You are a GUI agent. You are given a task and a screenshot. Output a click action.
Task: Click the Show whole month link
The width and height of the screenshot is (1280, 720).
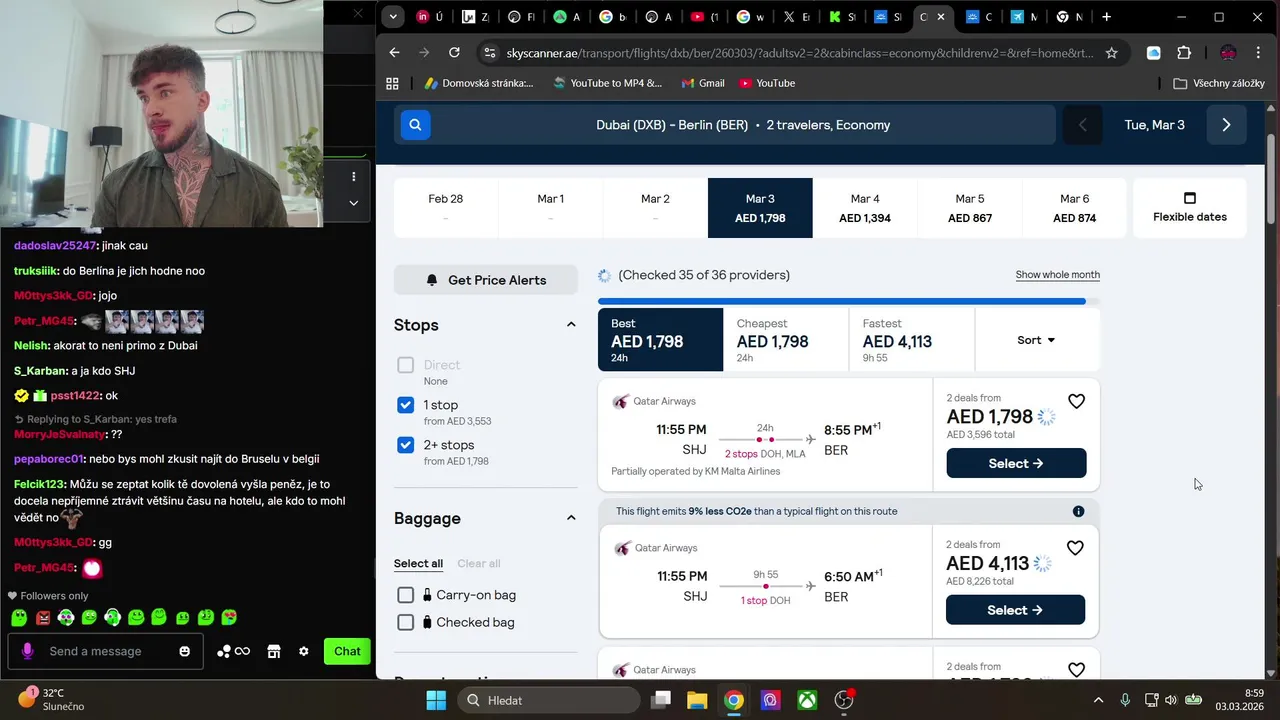pyautogui.click(x=1057, y=275)
